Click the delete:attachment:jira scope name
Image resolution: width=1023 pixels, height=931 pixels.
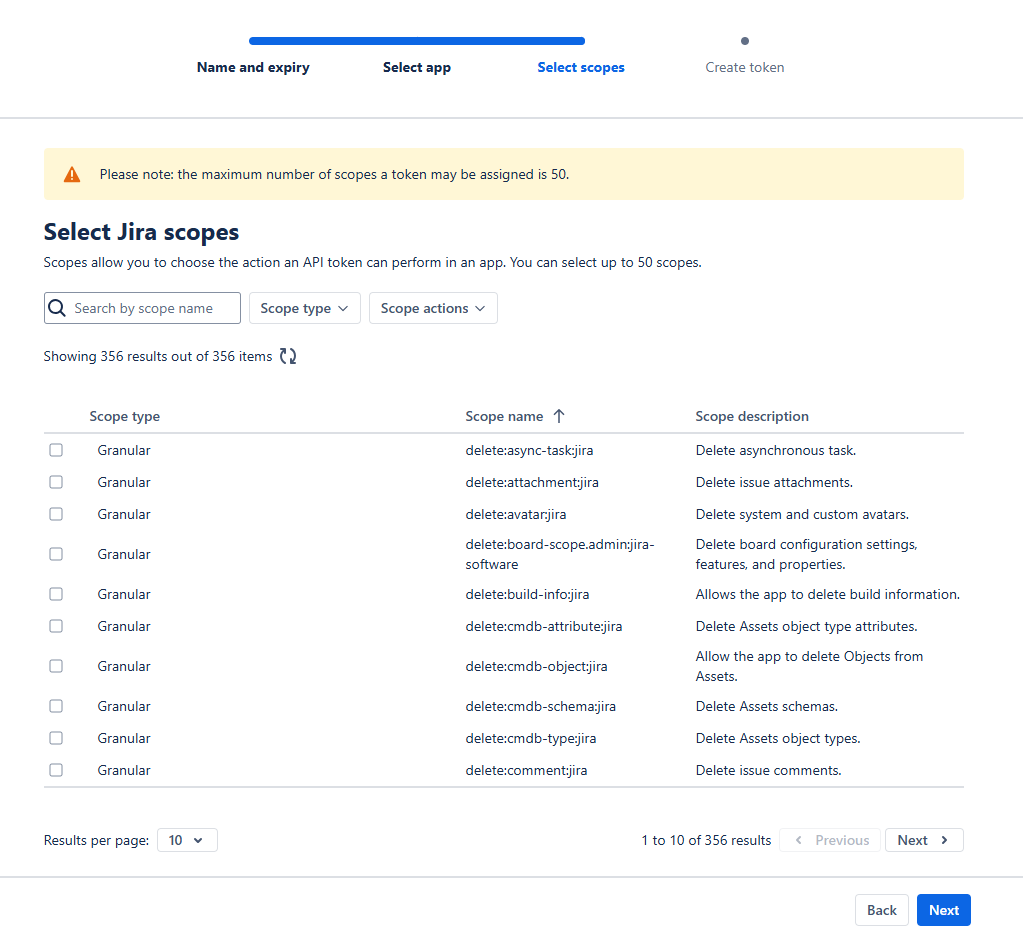[x=532, y=482]
